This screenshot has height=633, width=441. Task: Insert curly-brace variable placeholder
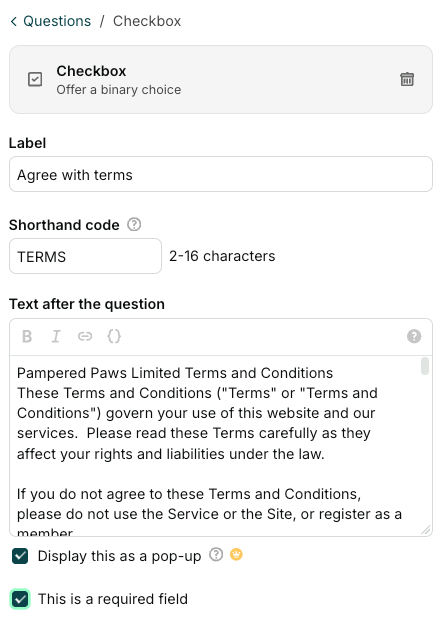pos(114,336)
